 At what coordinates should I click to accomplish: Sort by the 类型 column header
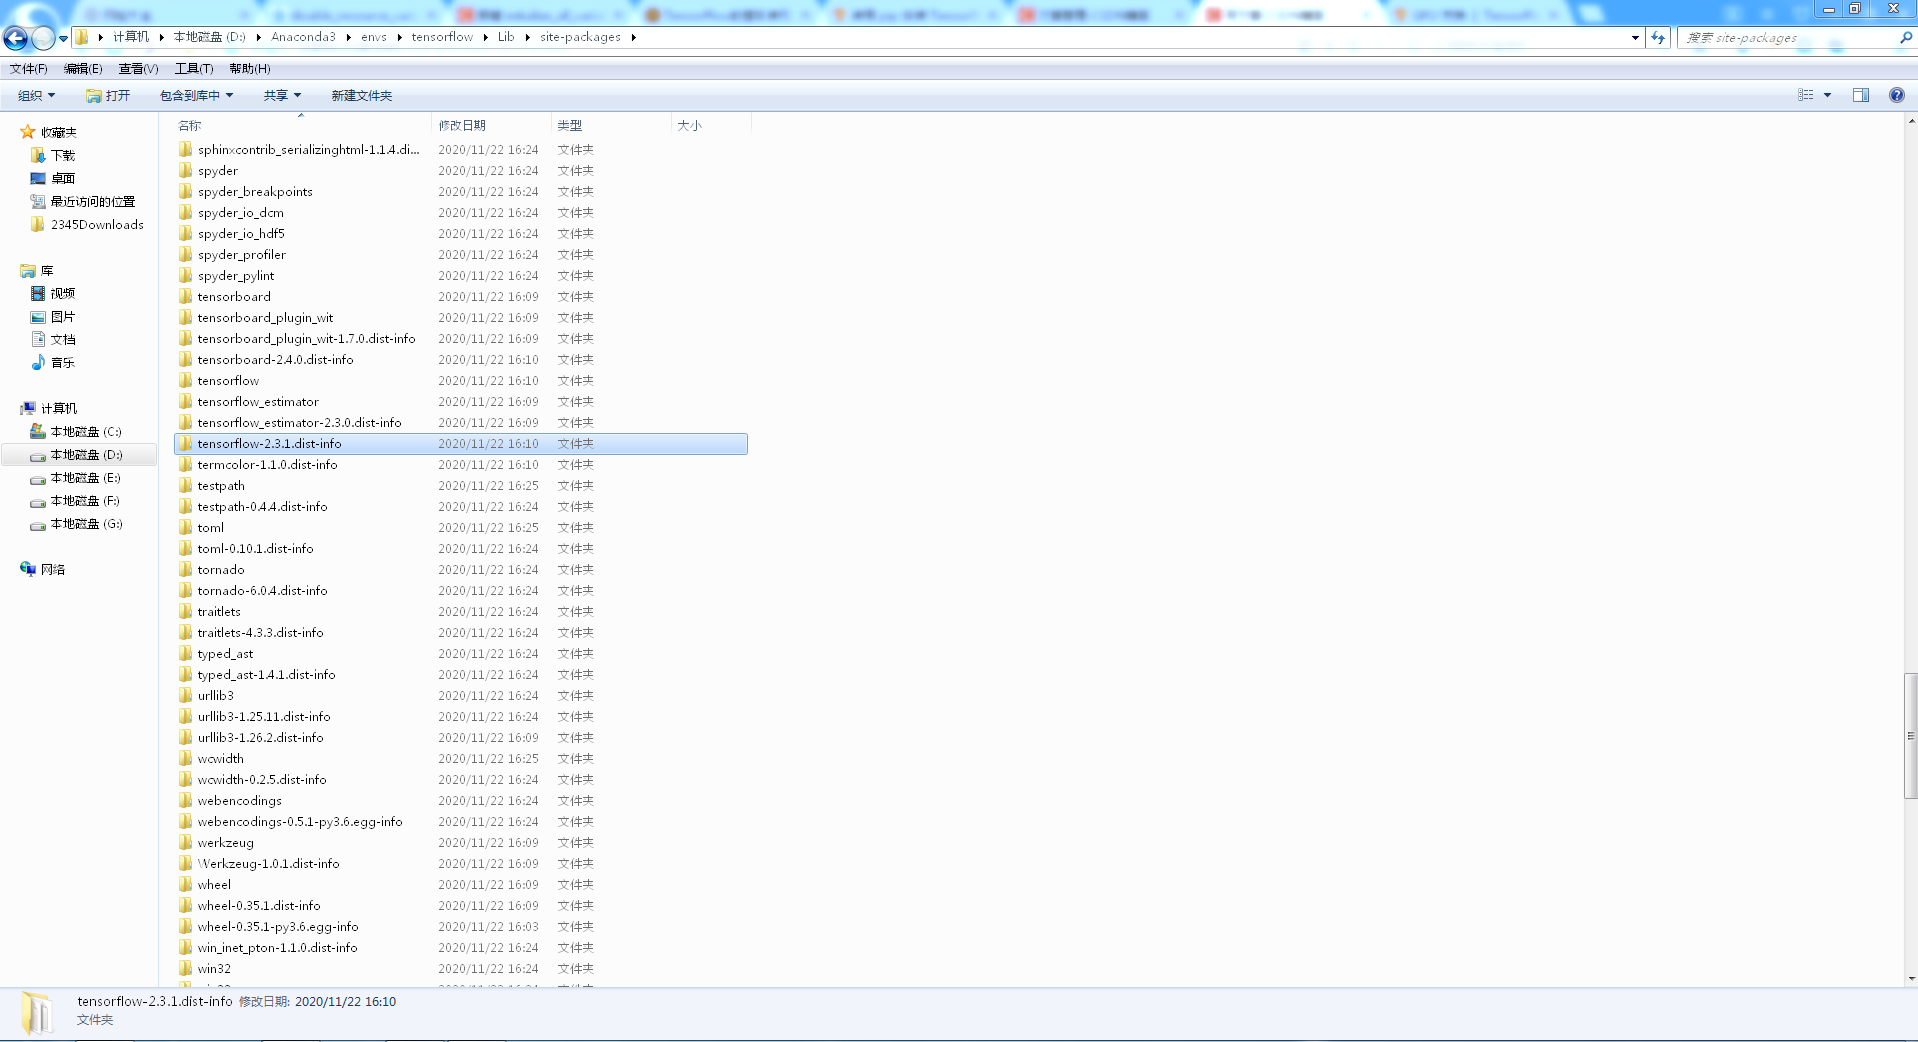(611, 125)
